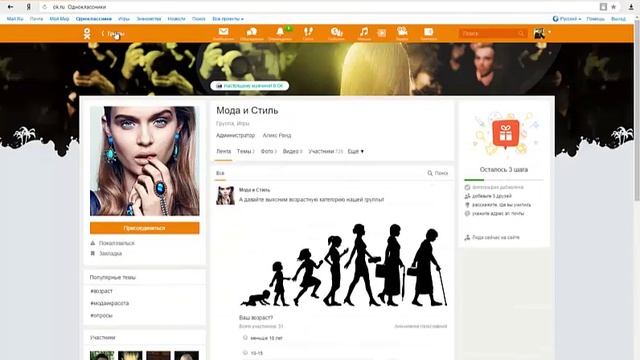Open Новости link in top strip

(176, 19)
